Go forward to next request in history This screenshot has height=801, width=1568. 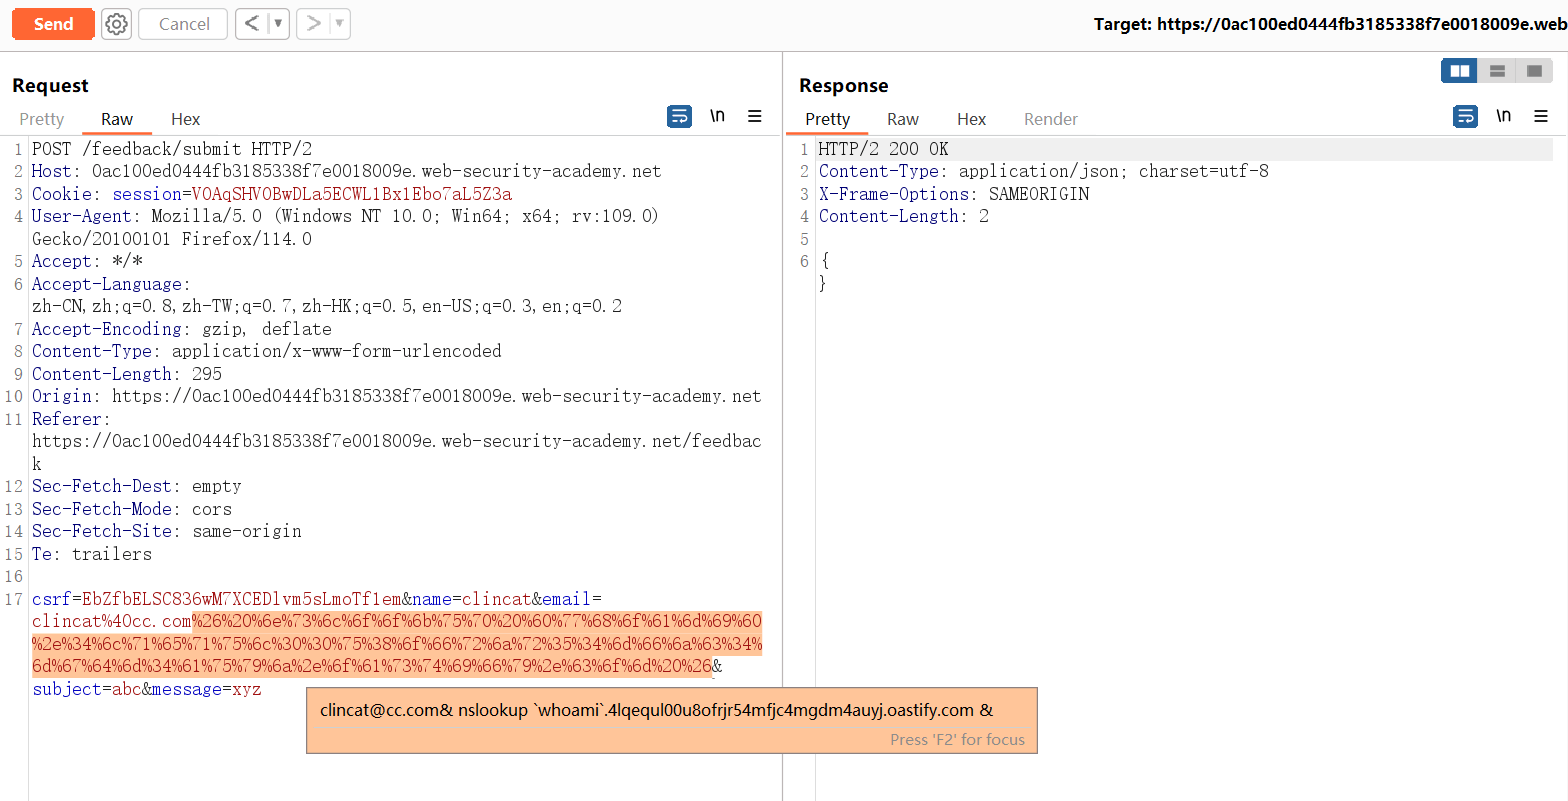[x=313, y=24]
